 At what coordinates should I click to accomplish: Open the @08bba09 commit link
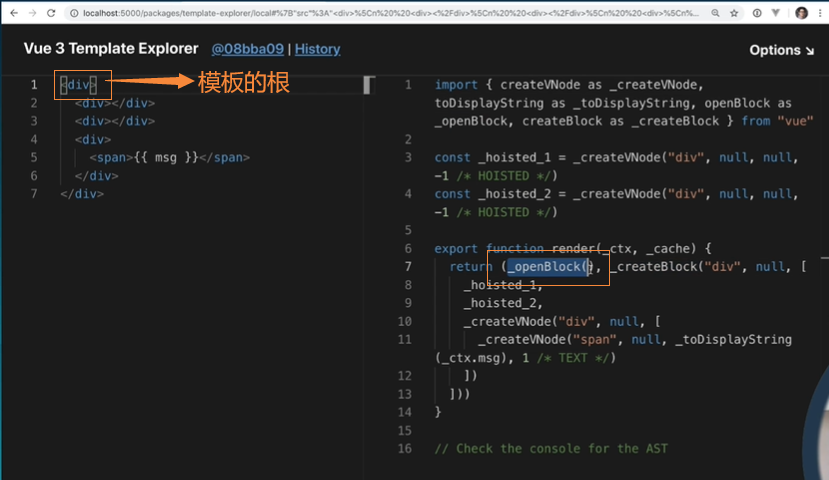(x=247, y=49)
